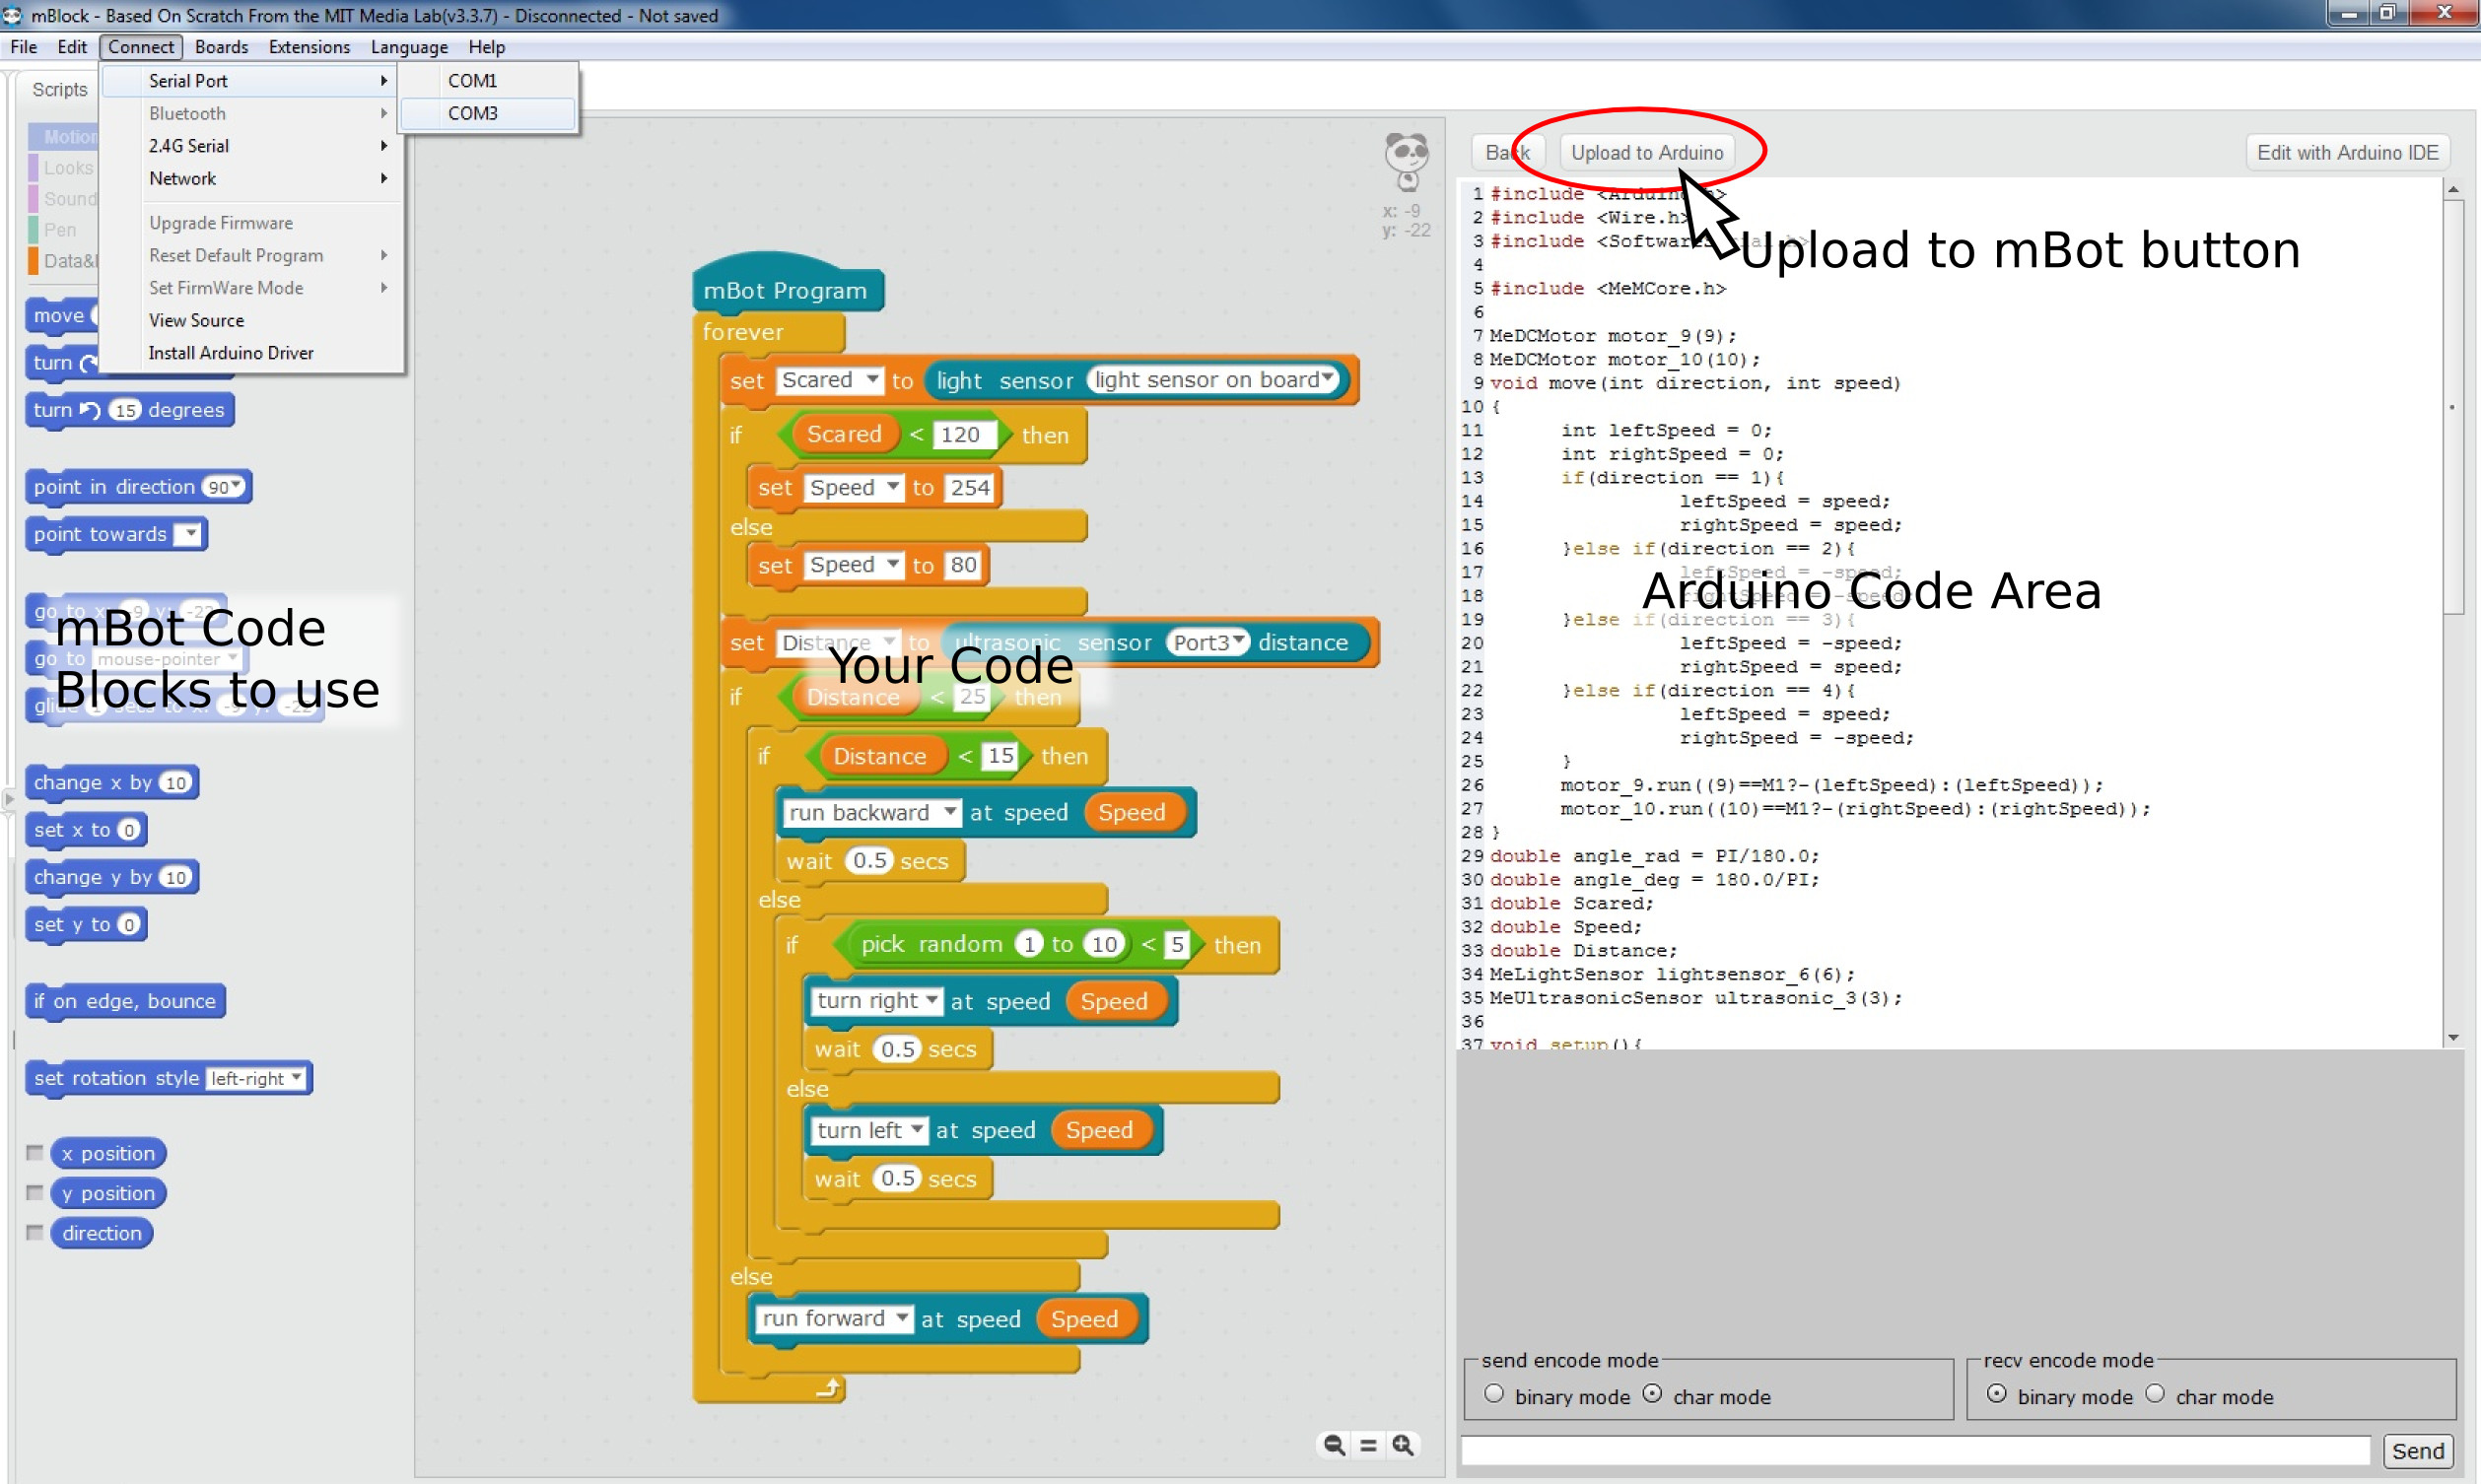Click the reset zoom equals icon
This screenshot has height=1484, width=2481.
1368,1445
